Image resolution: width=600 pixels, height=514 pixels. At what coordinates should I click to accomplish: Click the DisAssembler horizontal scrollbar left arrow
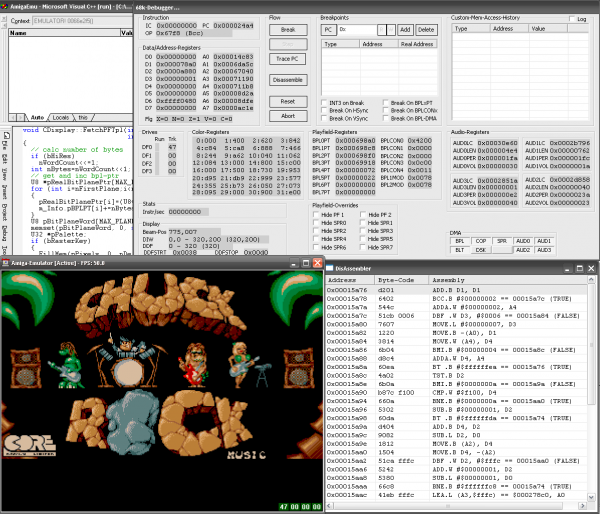pyautogui.click(x=329, y=506)
